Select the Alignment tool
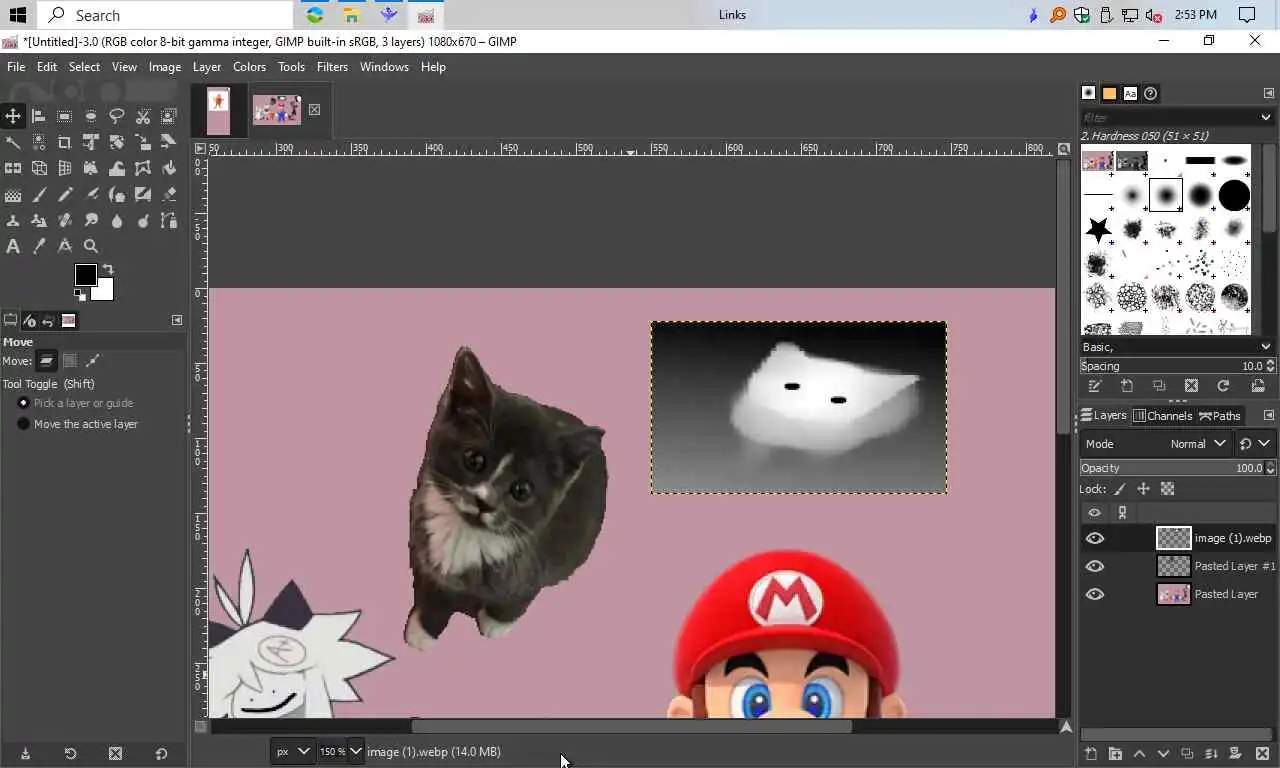1280x768 pixels. pos(39,116)
